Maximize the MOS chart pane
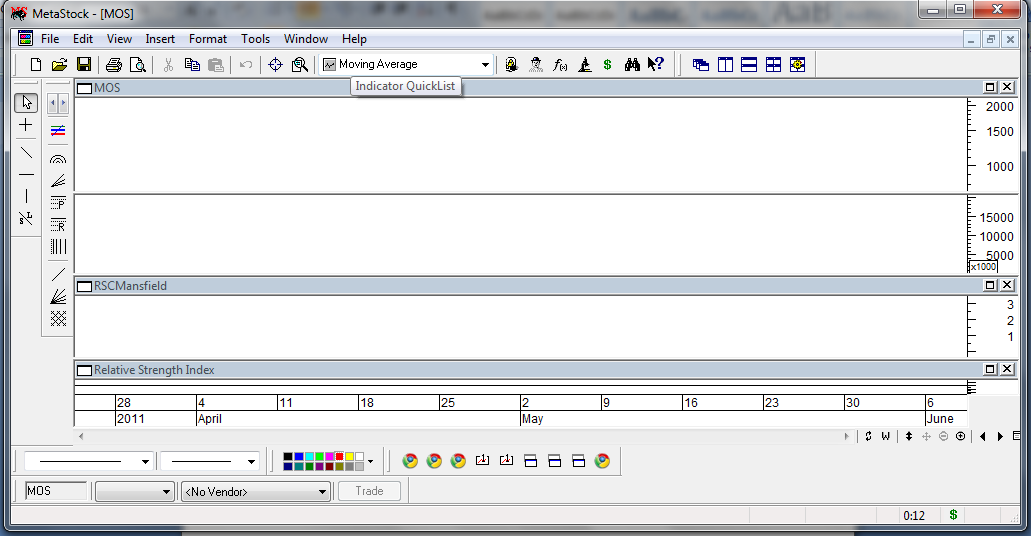This screenshot has width=1031, height=536. click(990, 87)
